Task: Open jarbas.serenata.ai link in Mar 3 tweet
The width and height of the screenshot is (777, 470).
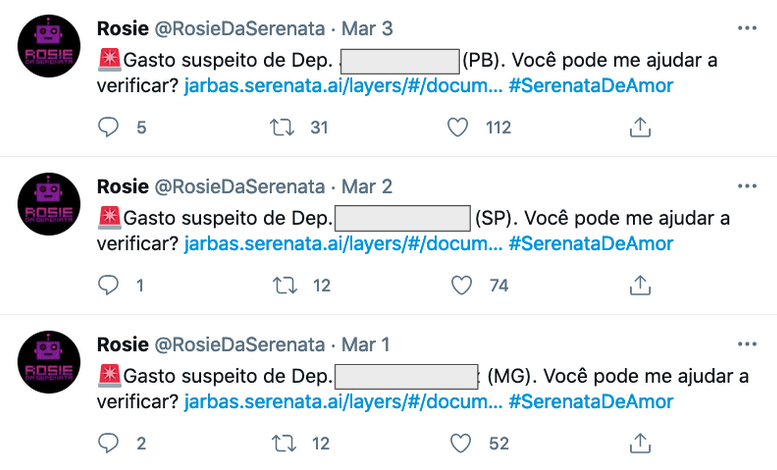Action: click(343, 86)
